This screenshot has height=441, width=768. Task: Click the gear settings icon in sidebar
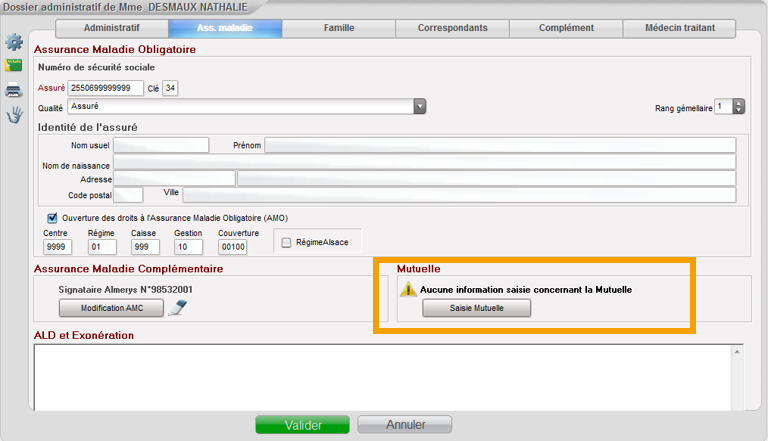[x=14, y=42]
